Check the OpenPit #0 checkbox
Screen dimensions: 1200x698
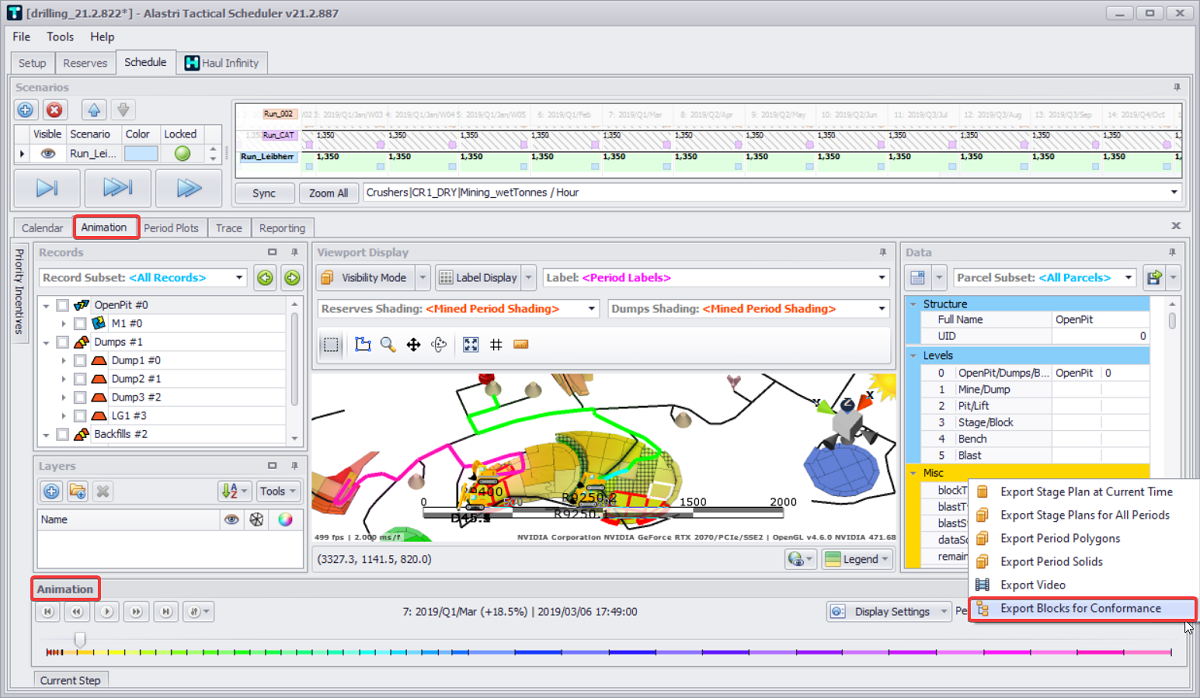click(63, 305)
